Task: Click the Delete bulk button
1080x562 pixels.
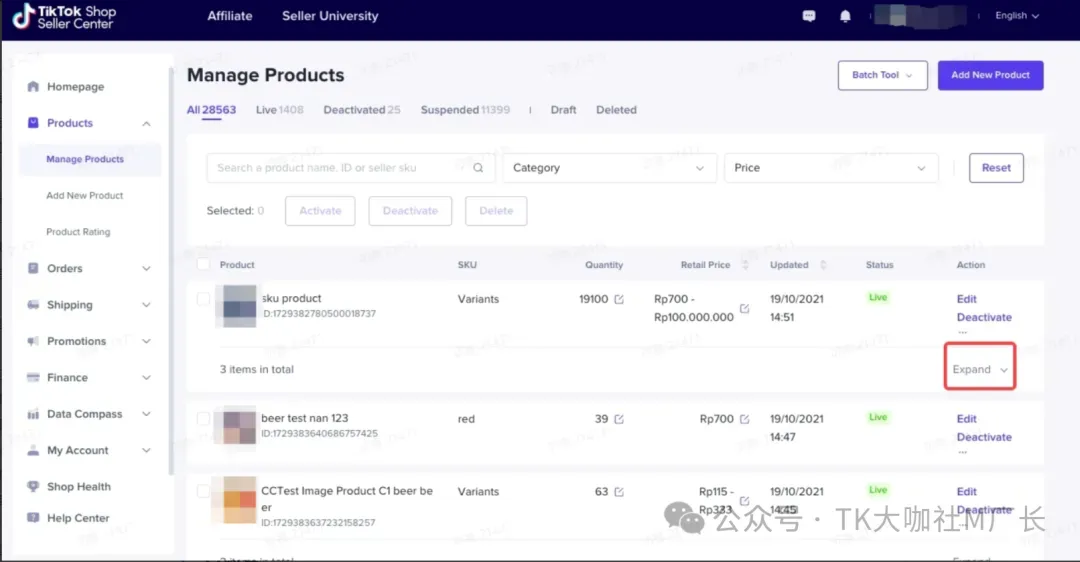Action: click(496, 211)
